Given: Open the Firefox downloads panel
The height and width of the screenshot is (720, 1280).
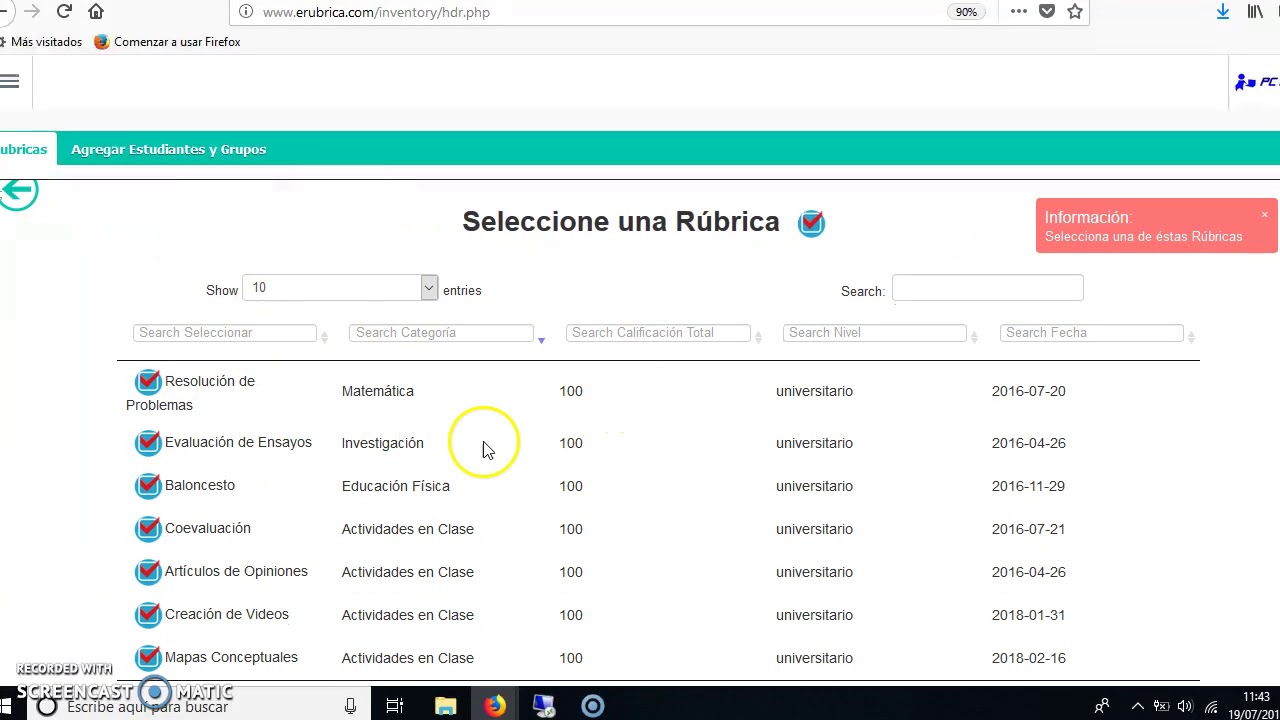Looking at the screenshot, I should tap(1223, 12).
